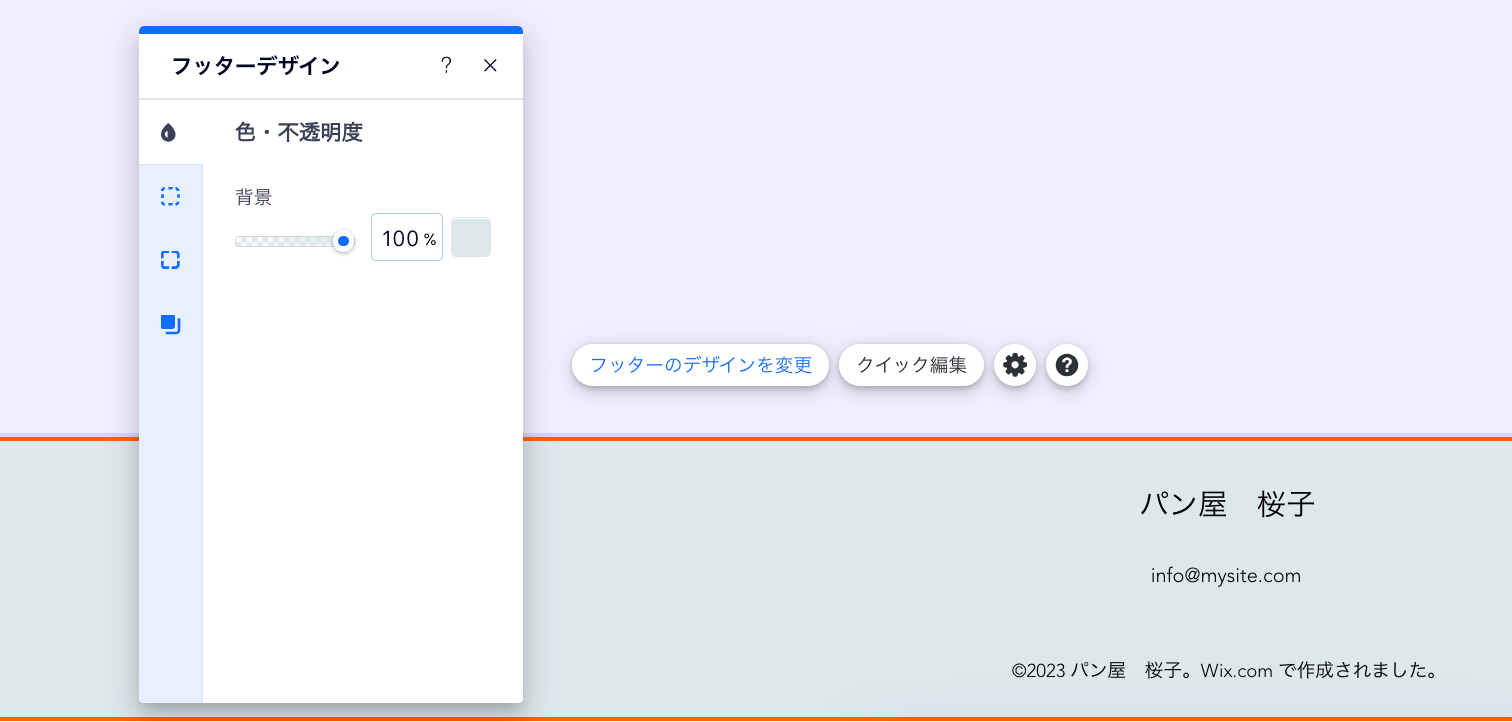The height and width of the screenshot is (722, 1512).
Task: Open the border tab (dashed square icon)
Action: click(170, 196)
